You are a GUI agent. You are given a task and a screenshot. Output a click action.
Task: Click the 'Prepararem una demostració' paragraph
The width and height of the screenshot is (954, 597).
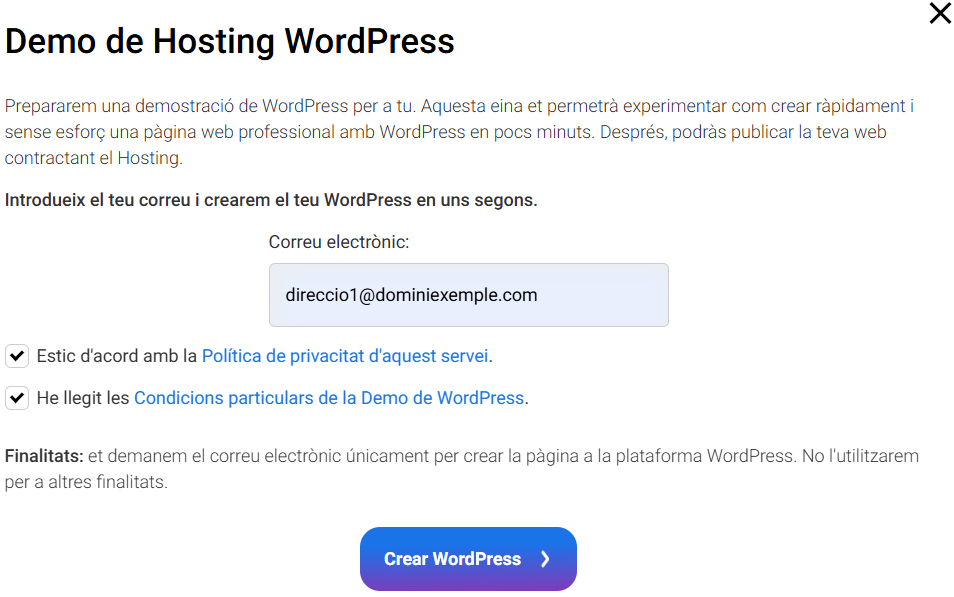point(459,132)
